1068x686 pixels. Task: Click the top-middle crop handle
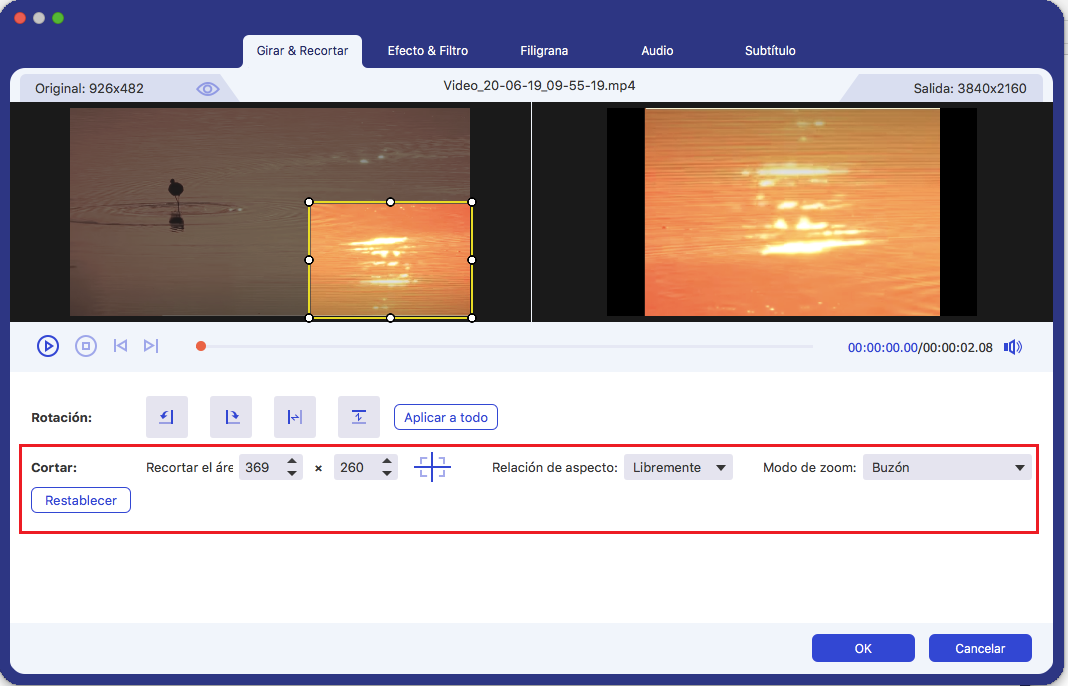pyautogui.click(x=390, y=202)
